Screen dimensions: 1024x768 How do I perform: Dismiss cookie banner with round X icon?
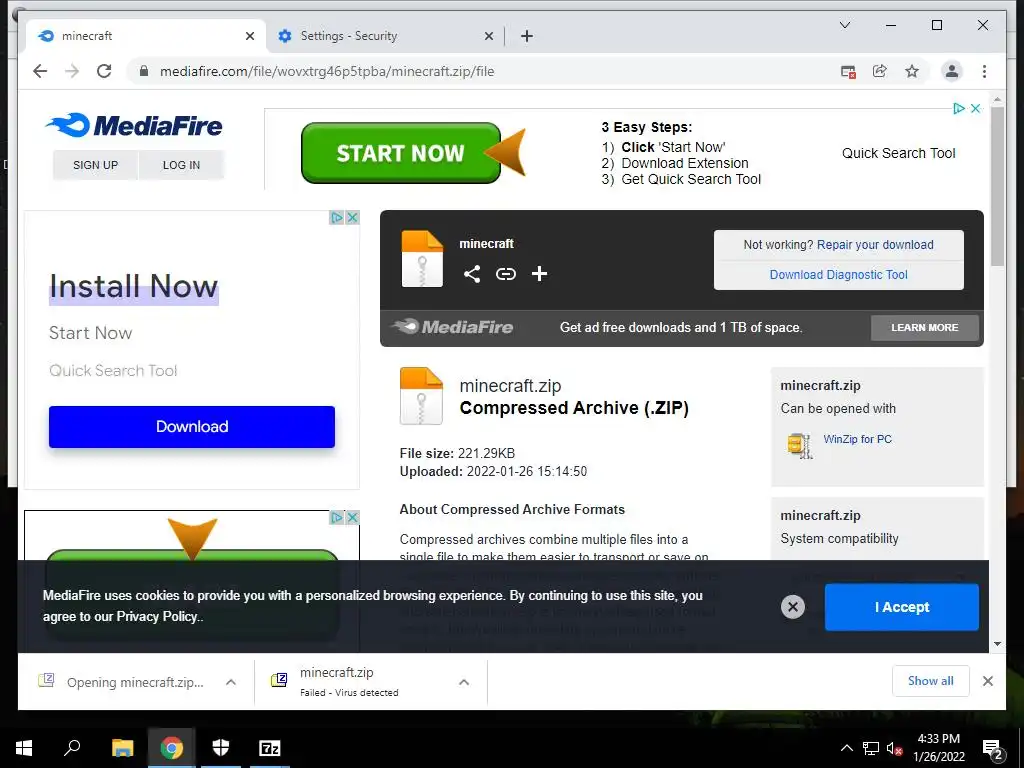tap(793, 607)
